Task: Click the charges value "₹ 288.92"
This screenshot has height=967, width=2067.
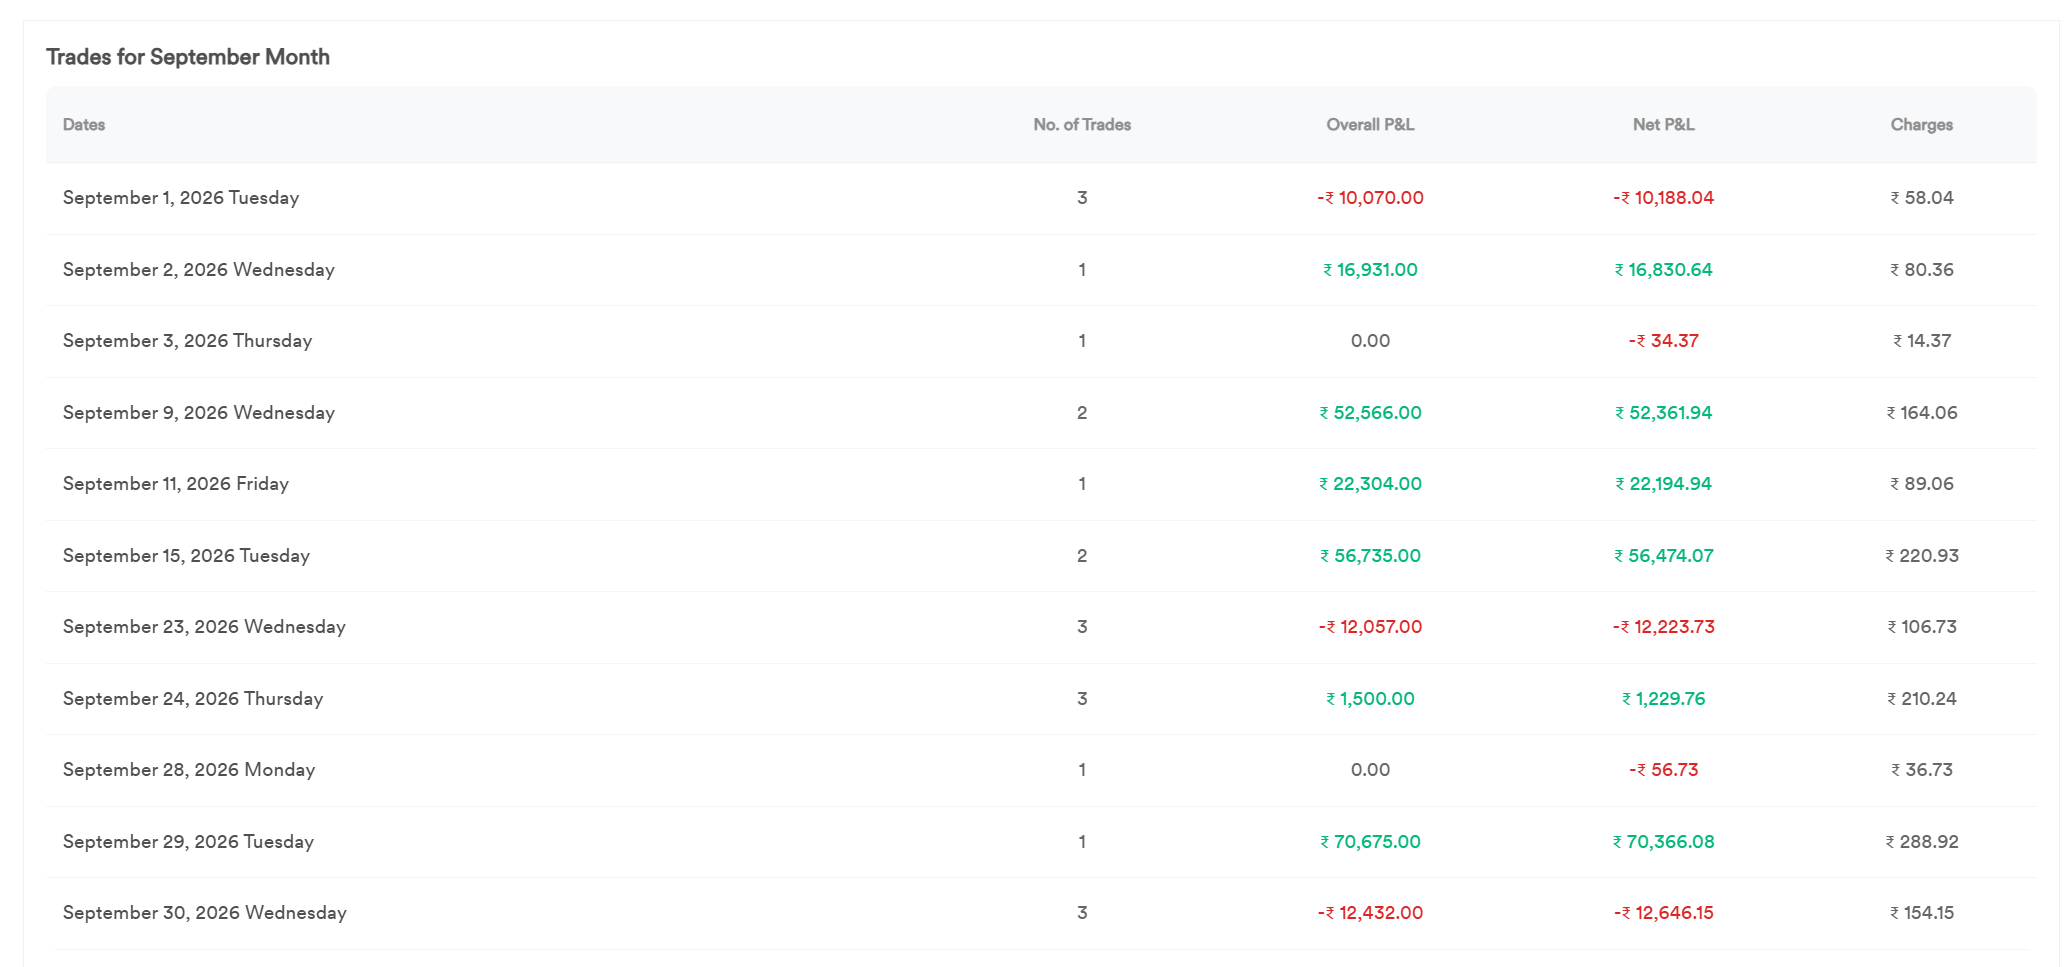Action: tap(1921, 842)
